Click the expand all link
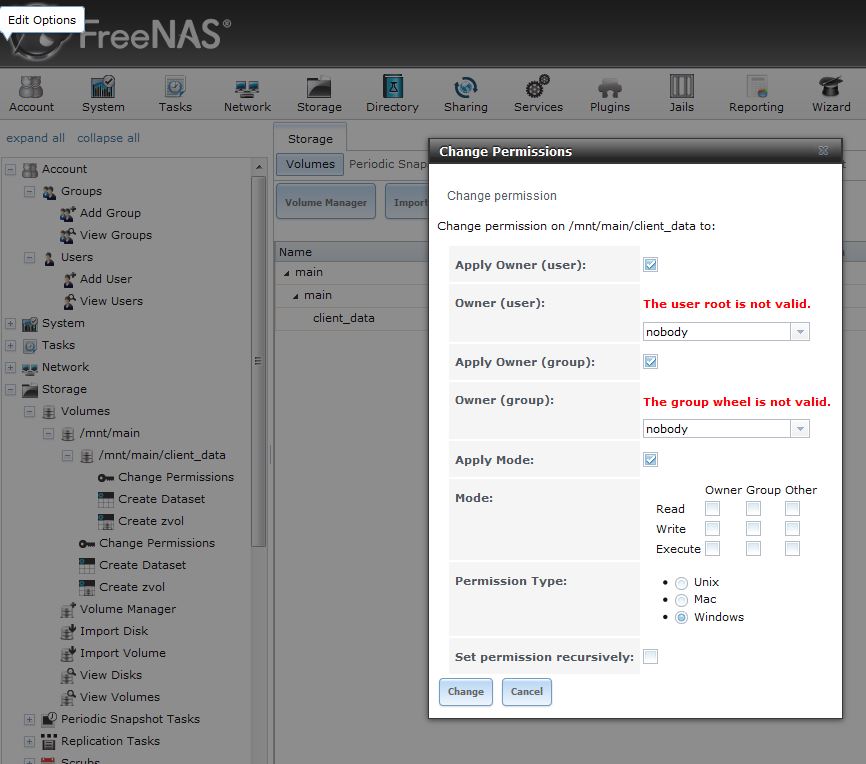This screenshot has width=866, height=764. point(35,138)
